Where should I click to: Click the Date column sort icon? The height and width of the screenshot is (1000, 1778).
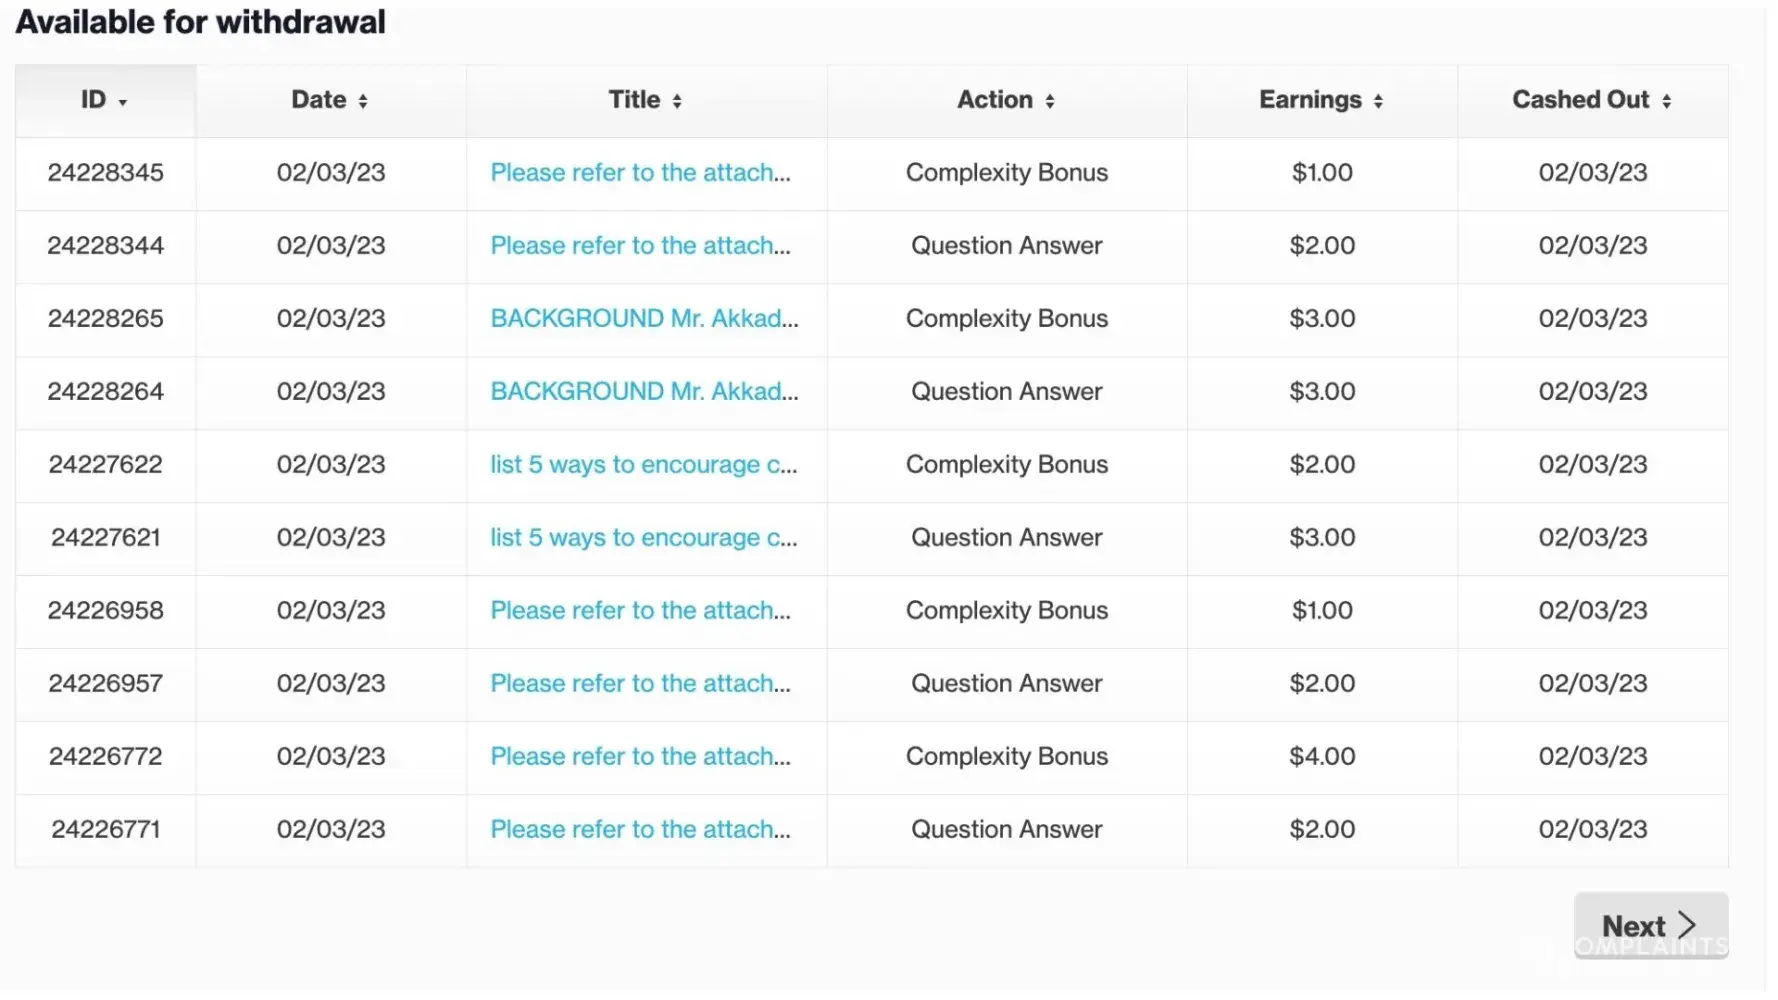point(363,101)
